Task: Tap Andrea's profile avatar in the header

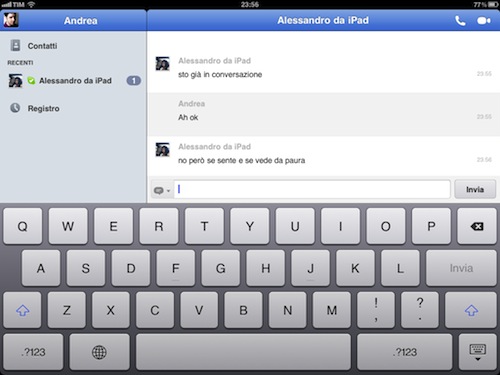Action: [11, 20]
